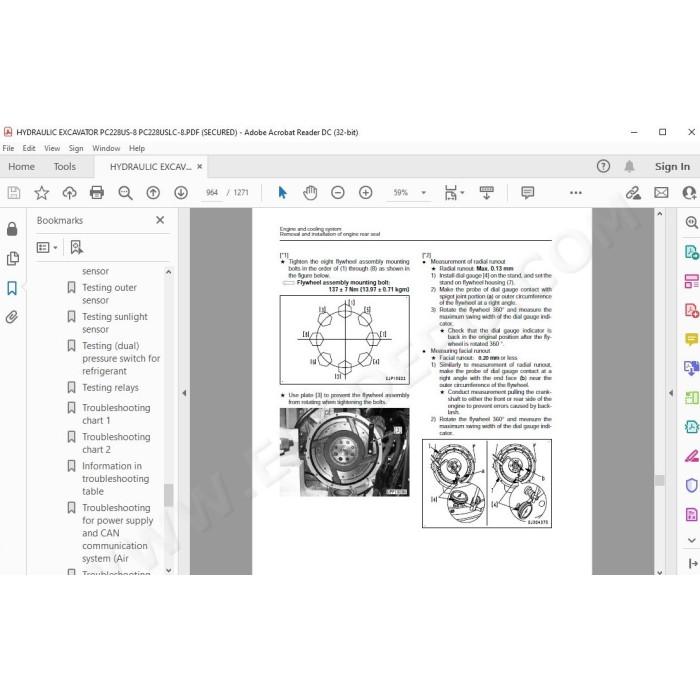
Task: Activate the selection arrow tool
Action: coord(283,193)
